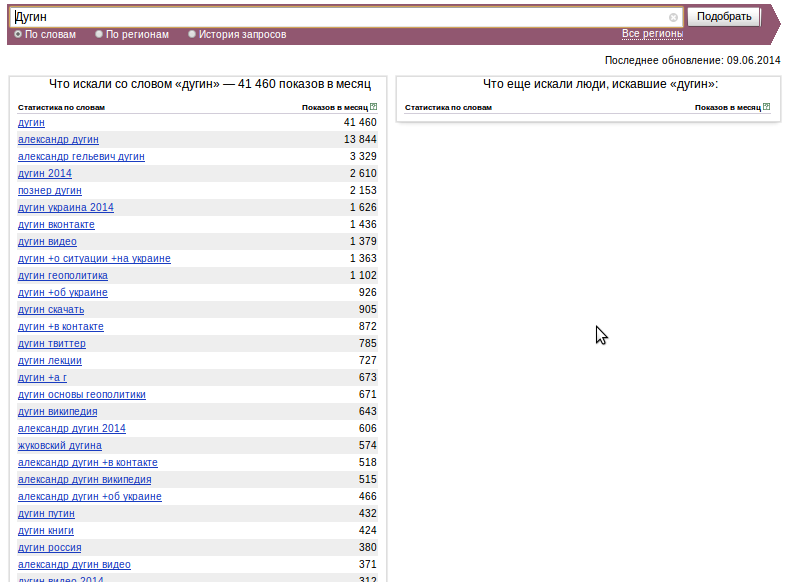Open the 'дугин книги' link
The height and width of the screenshot is (582, 795).
[x=46, y=530]
